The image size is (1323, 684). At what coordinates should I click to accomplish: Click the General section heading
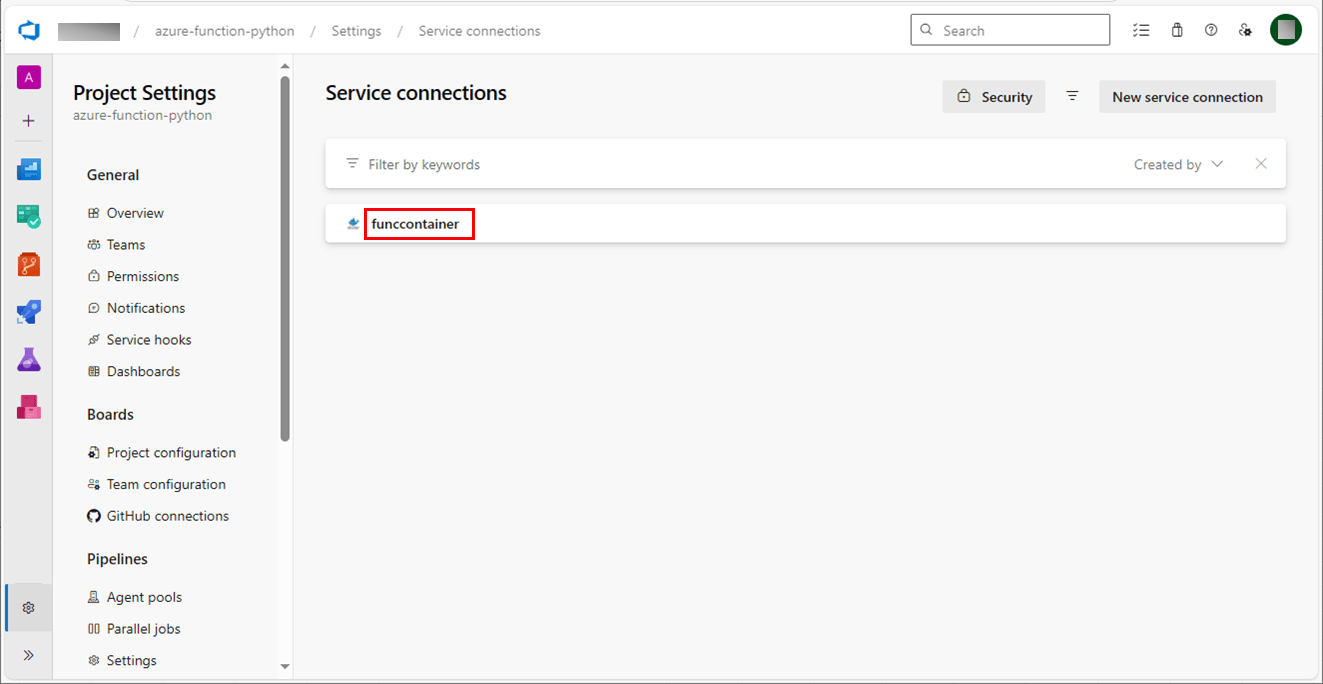tap(113, 175)
